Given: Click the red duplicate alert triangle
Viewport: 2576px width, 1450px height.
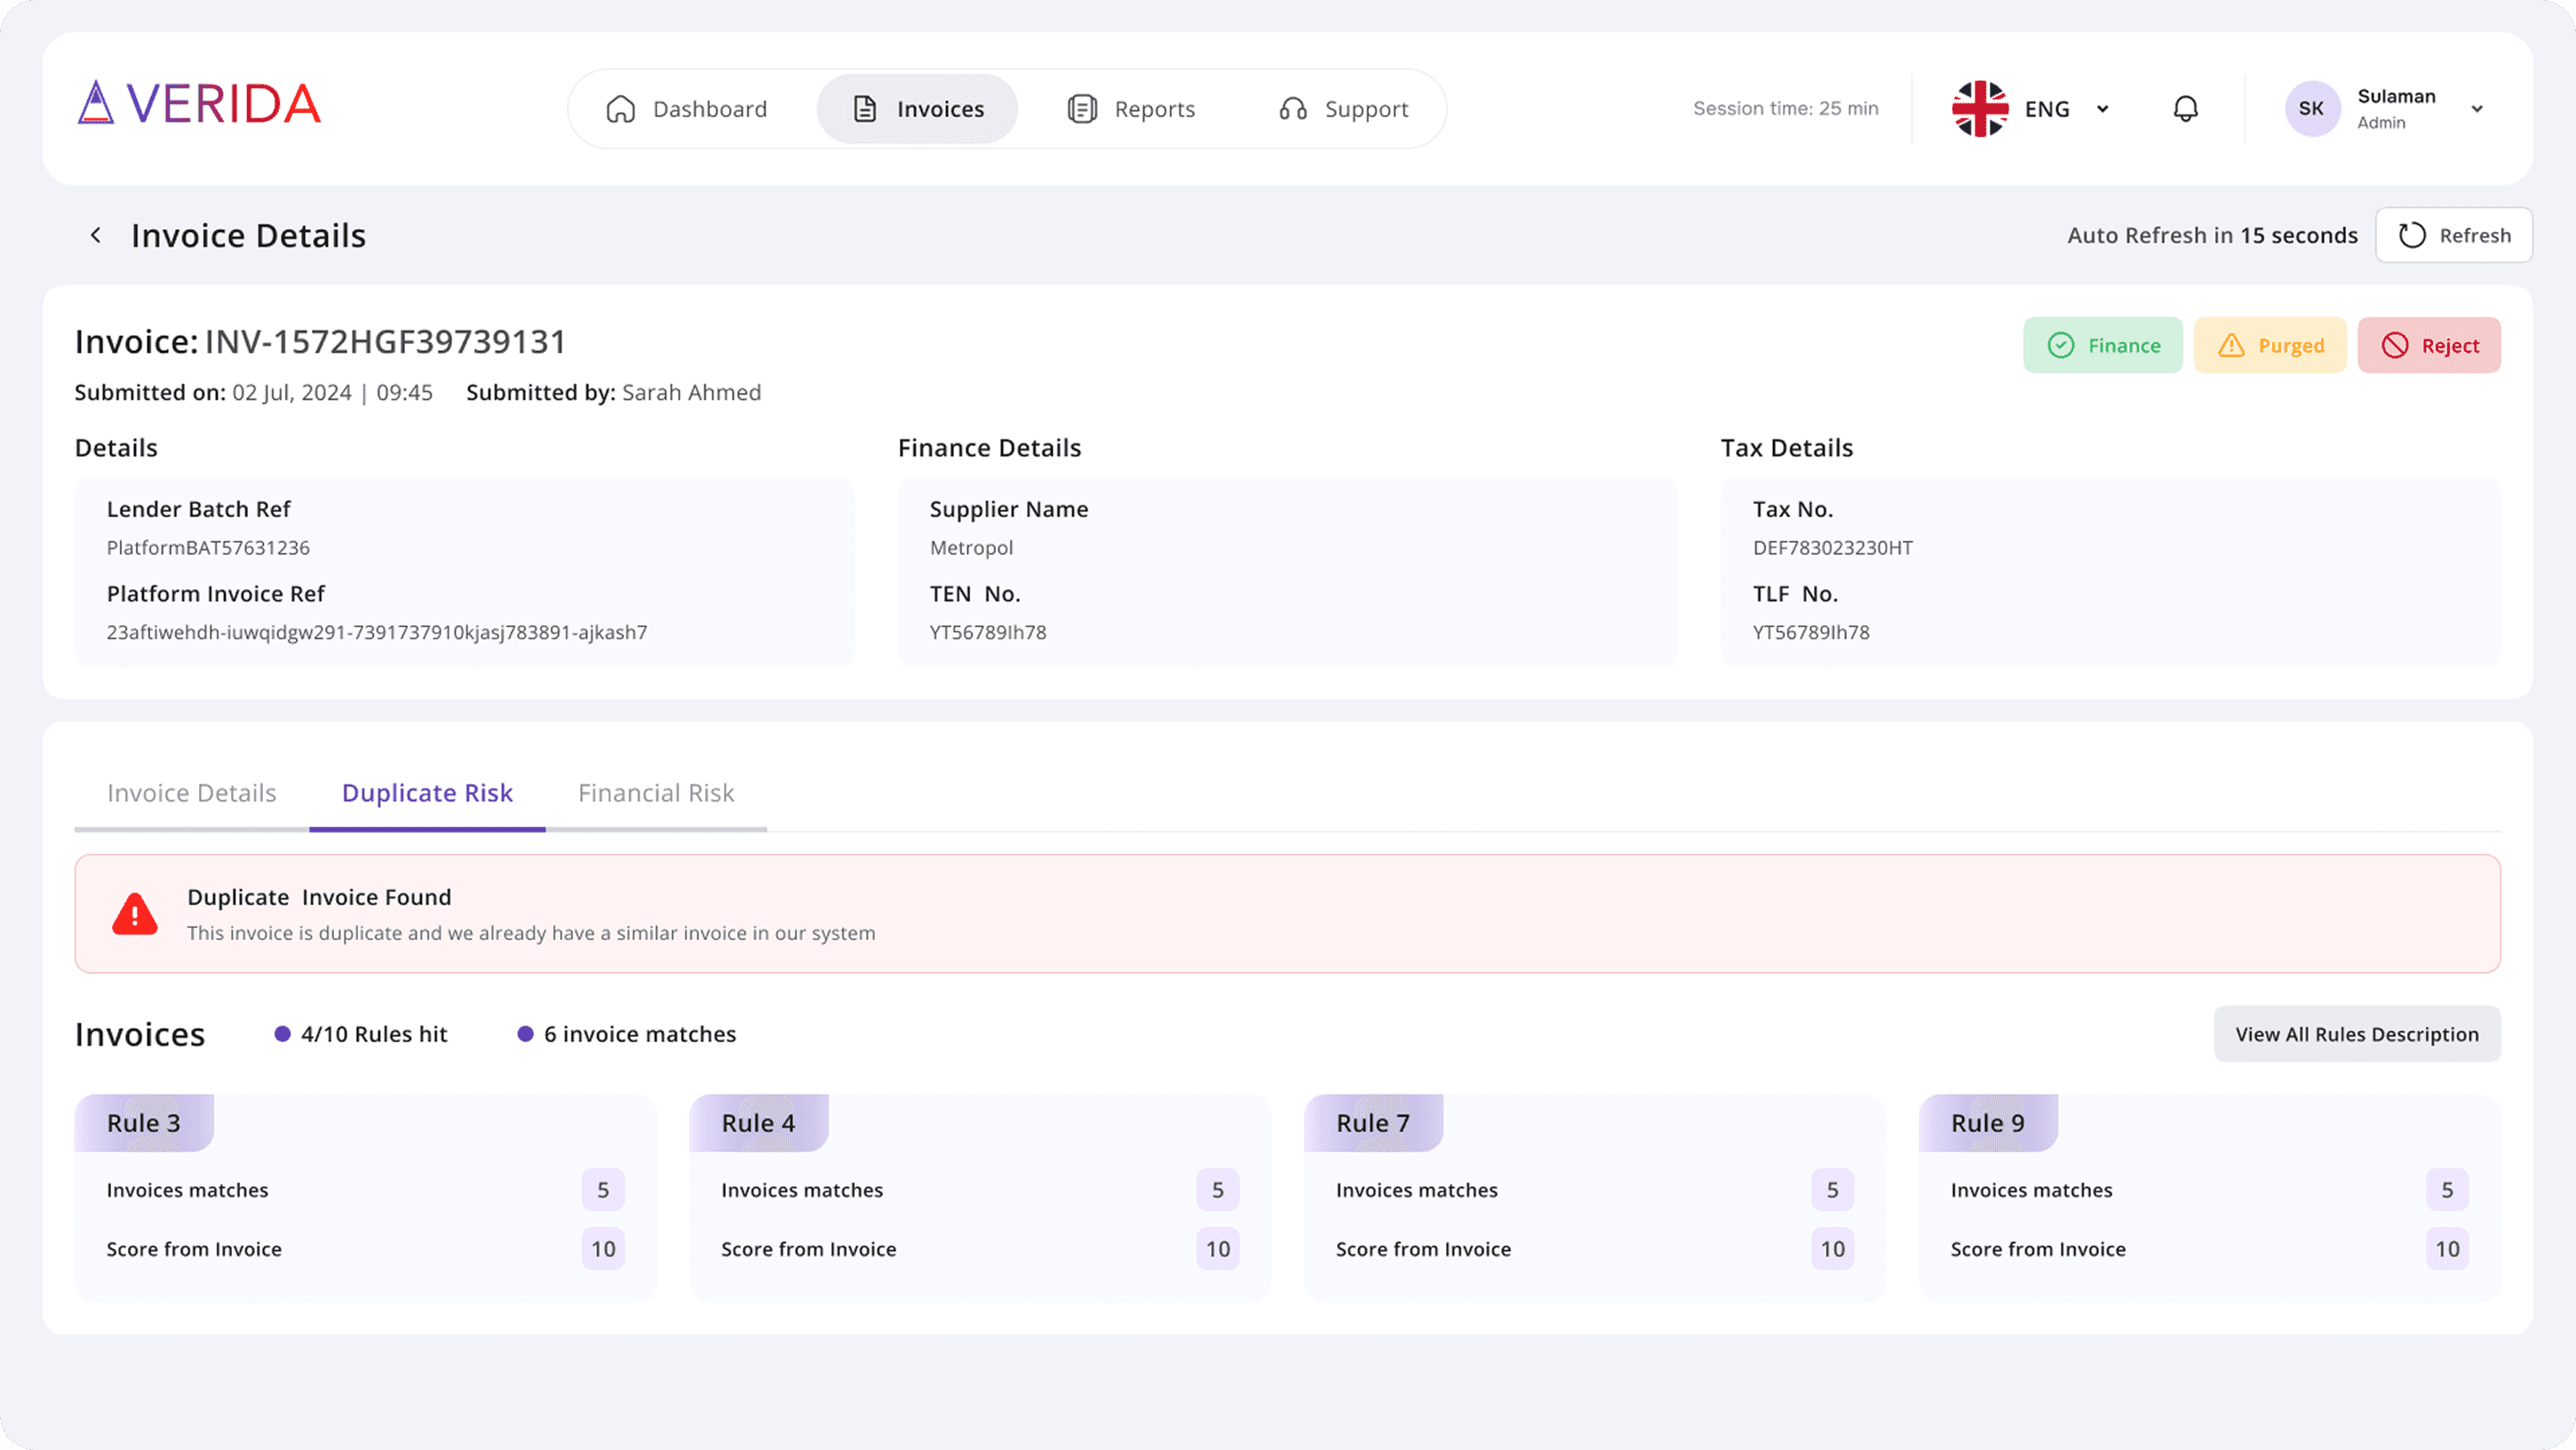Looking at the screenshot, I should pos(135,913).
